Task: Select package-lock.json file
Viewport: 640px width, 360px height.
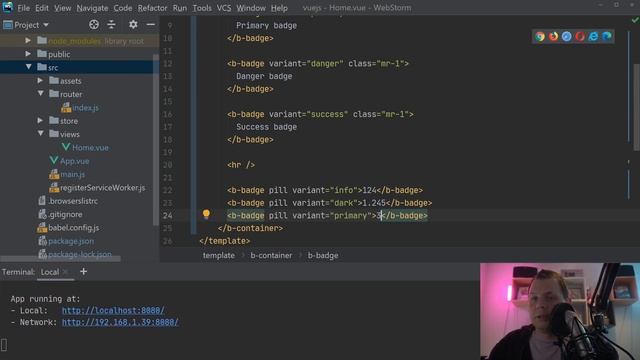Action: click(80, 254)
